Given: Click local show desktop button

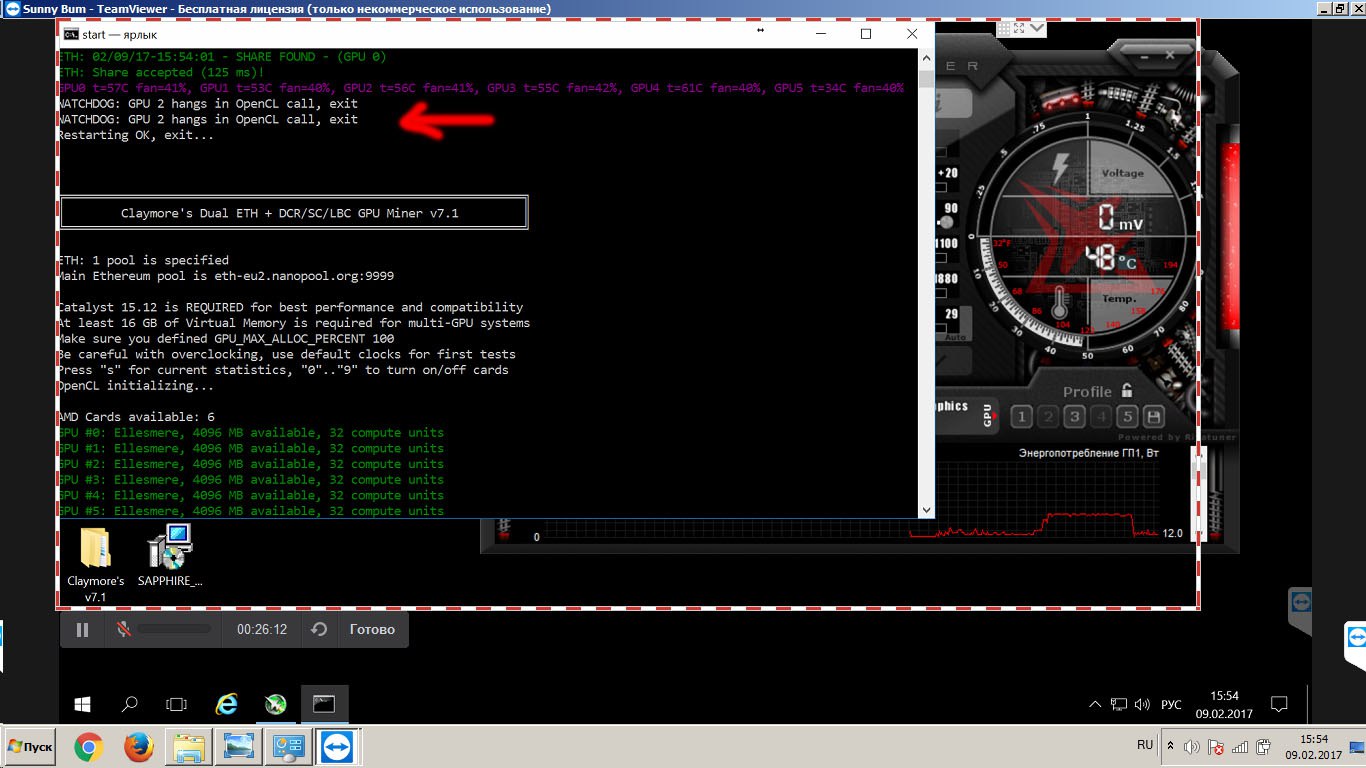Looking at the screenshot, I should pos(1356,747).
